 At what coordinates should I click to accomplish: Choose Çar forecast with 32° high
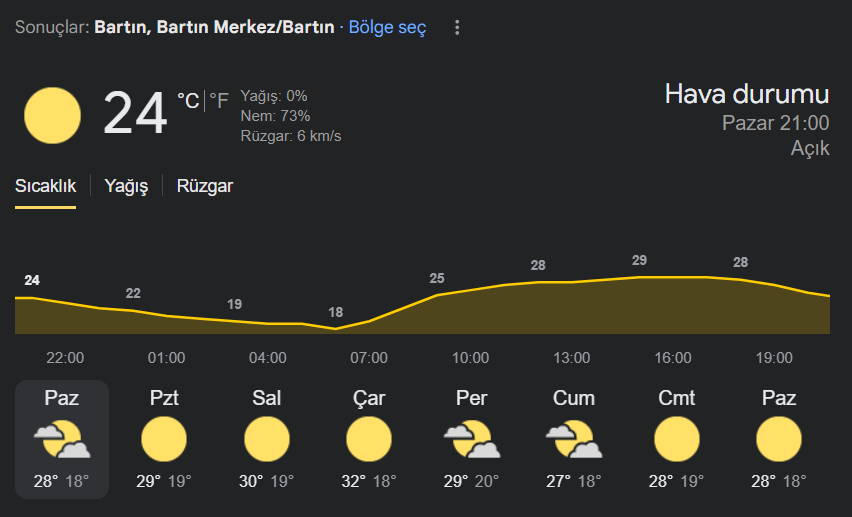[369, 439]
